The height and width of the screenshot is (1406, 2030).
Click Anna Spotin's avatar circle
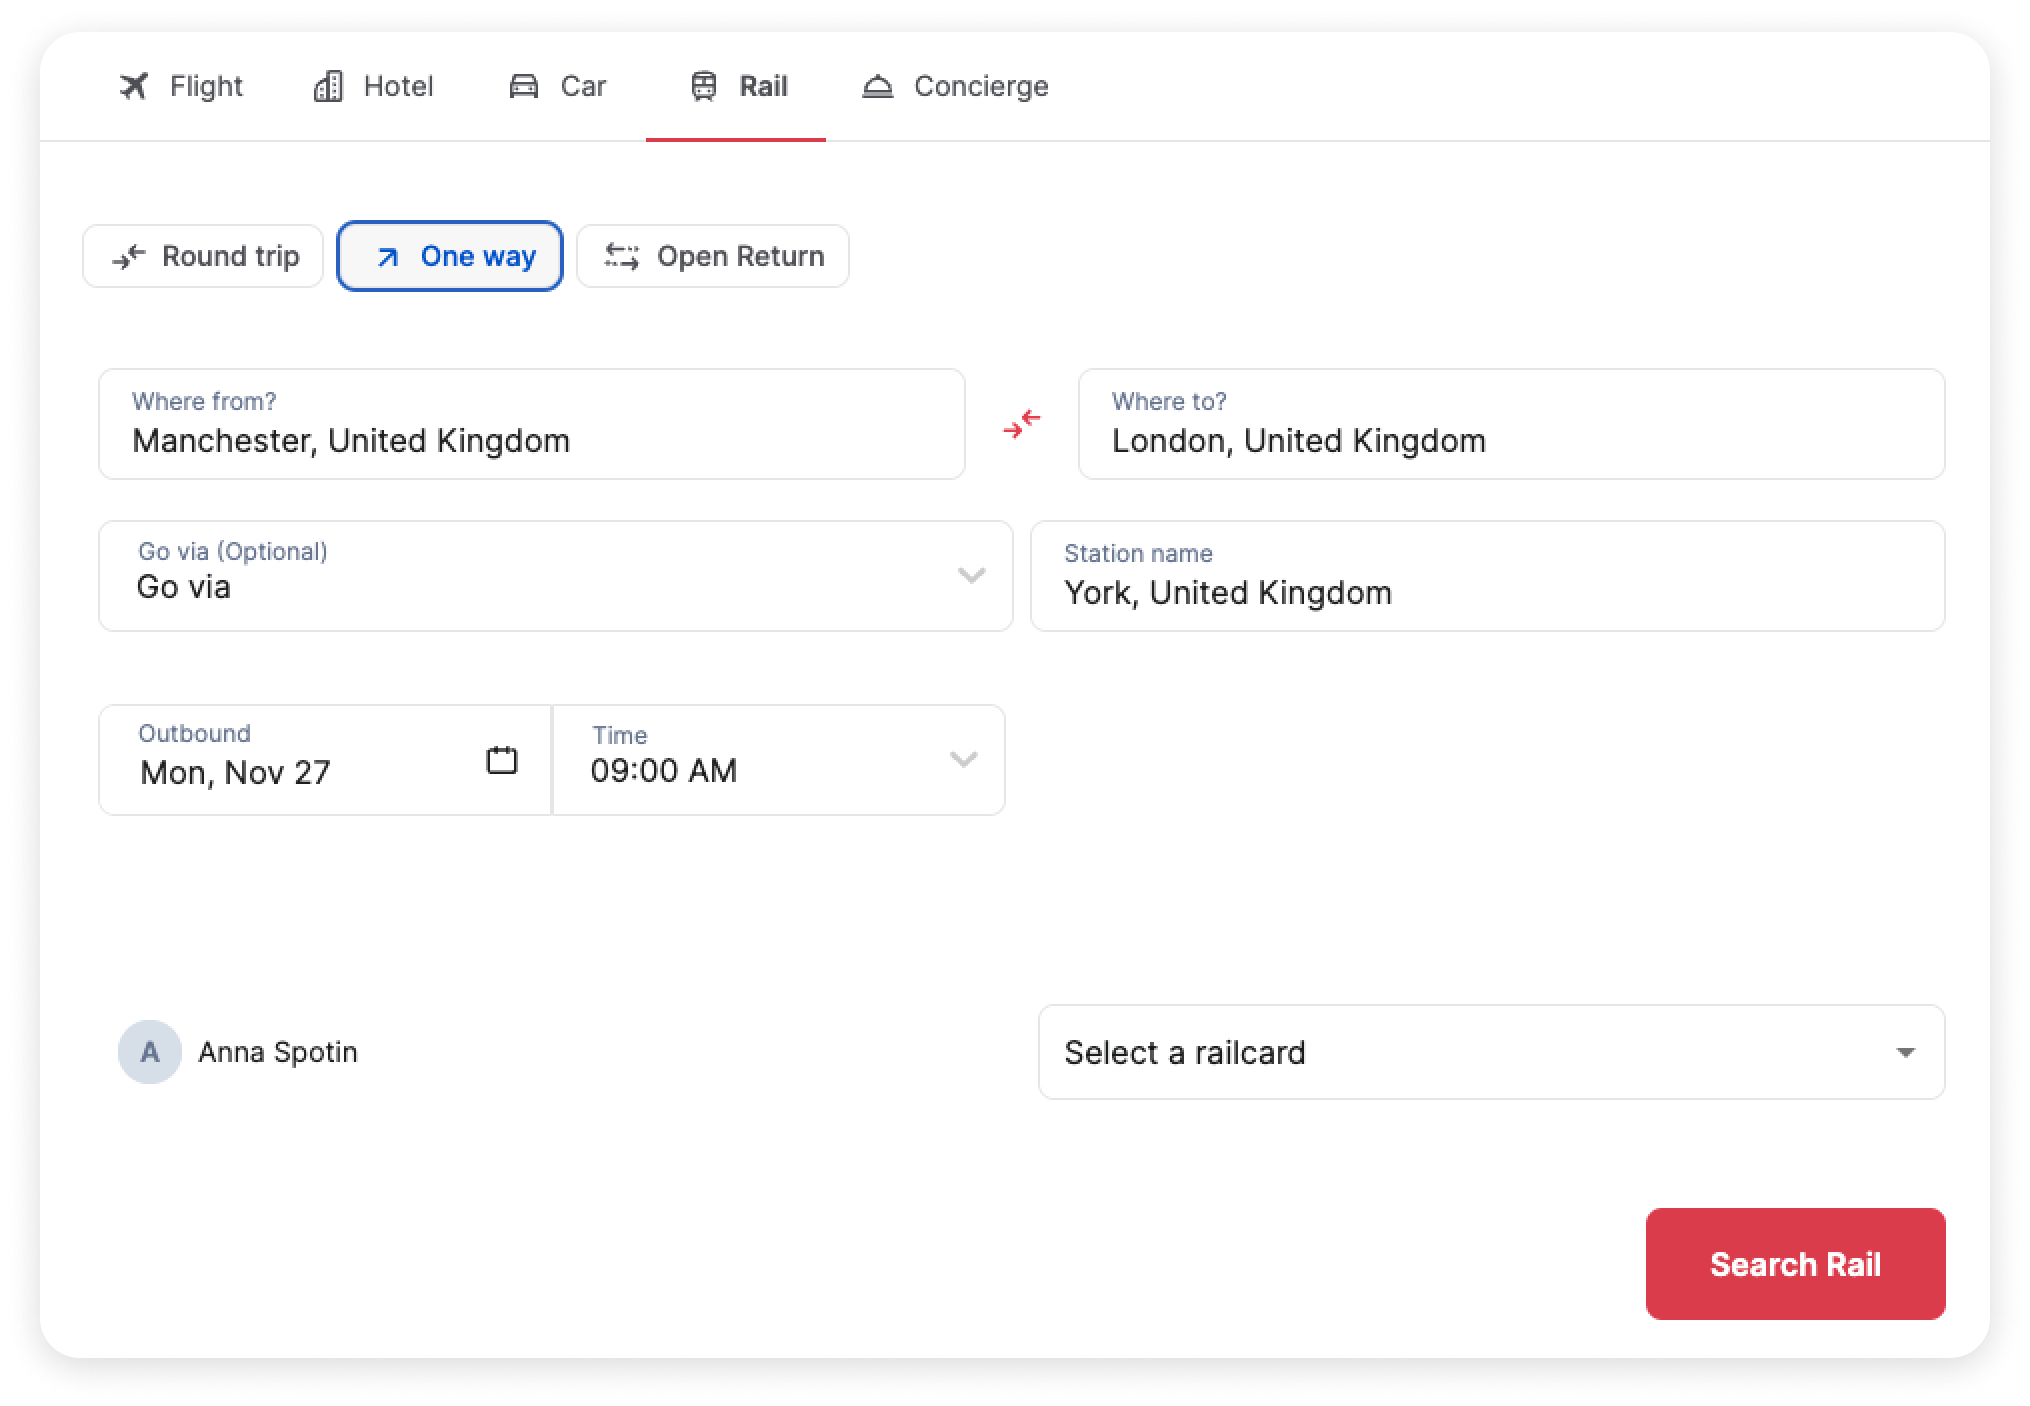(x=150, y=1052)
